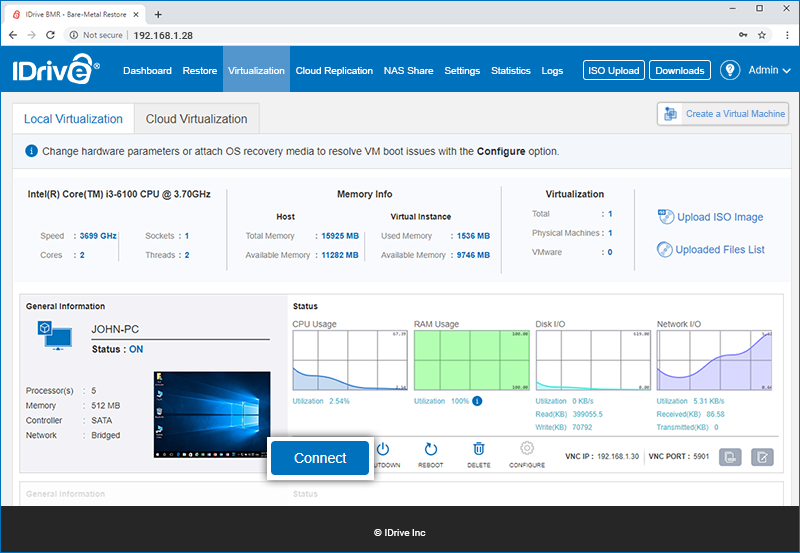Click the Upload ISO Image link
The width and height of the screenshot is (800, 553).
pyautogui.click(x=720, y=217)
